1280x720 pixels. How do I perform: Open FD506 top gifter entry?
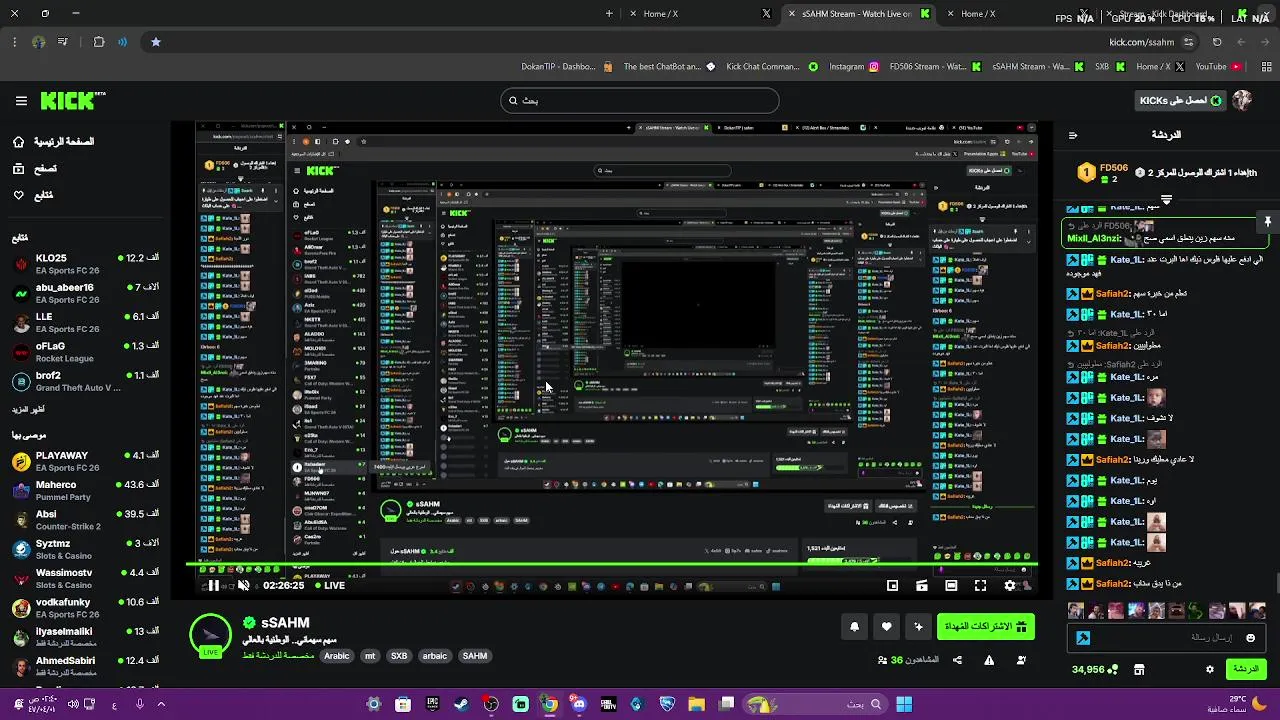pos(1103,173)
